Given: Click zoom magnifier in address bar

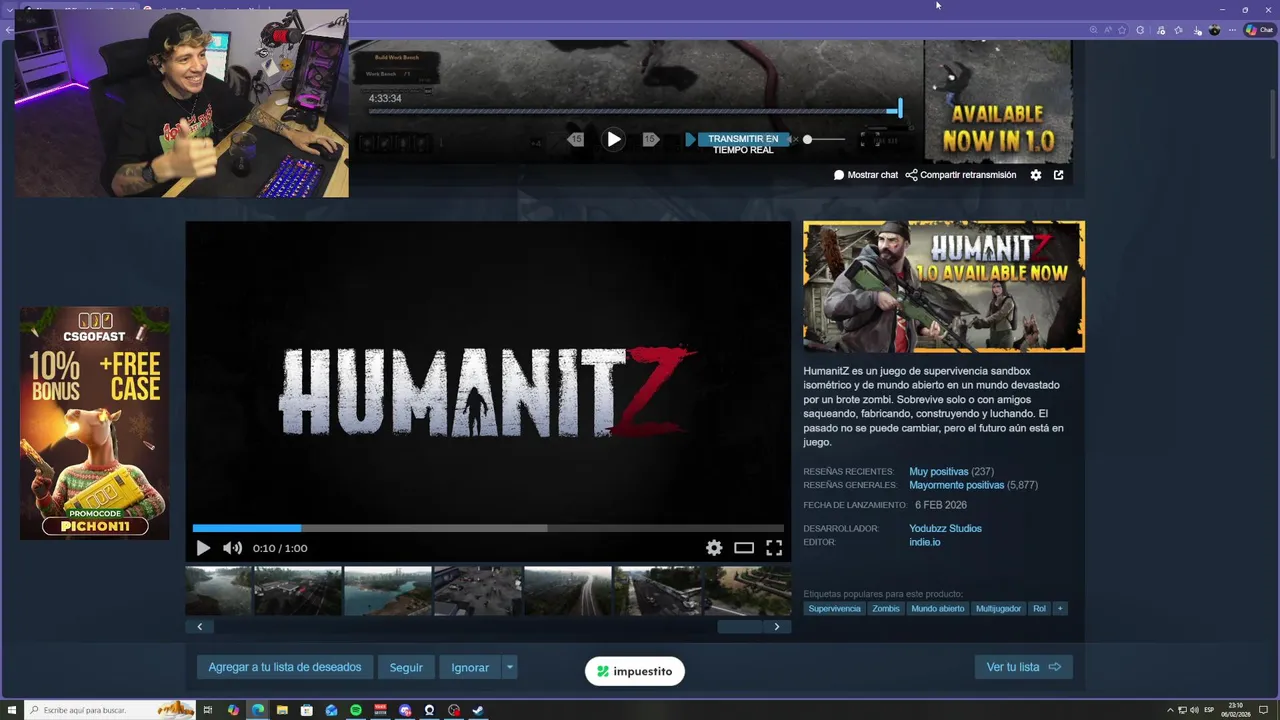Looking at the screenshot, I should coord(1094,30).
